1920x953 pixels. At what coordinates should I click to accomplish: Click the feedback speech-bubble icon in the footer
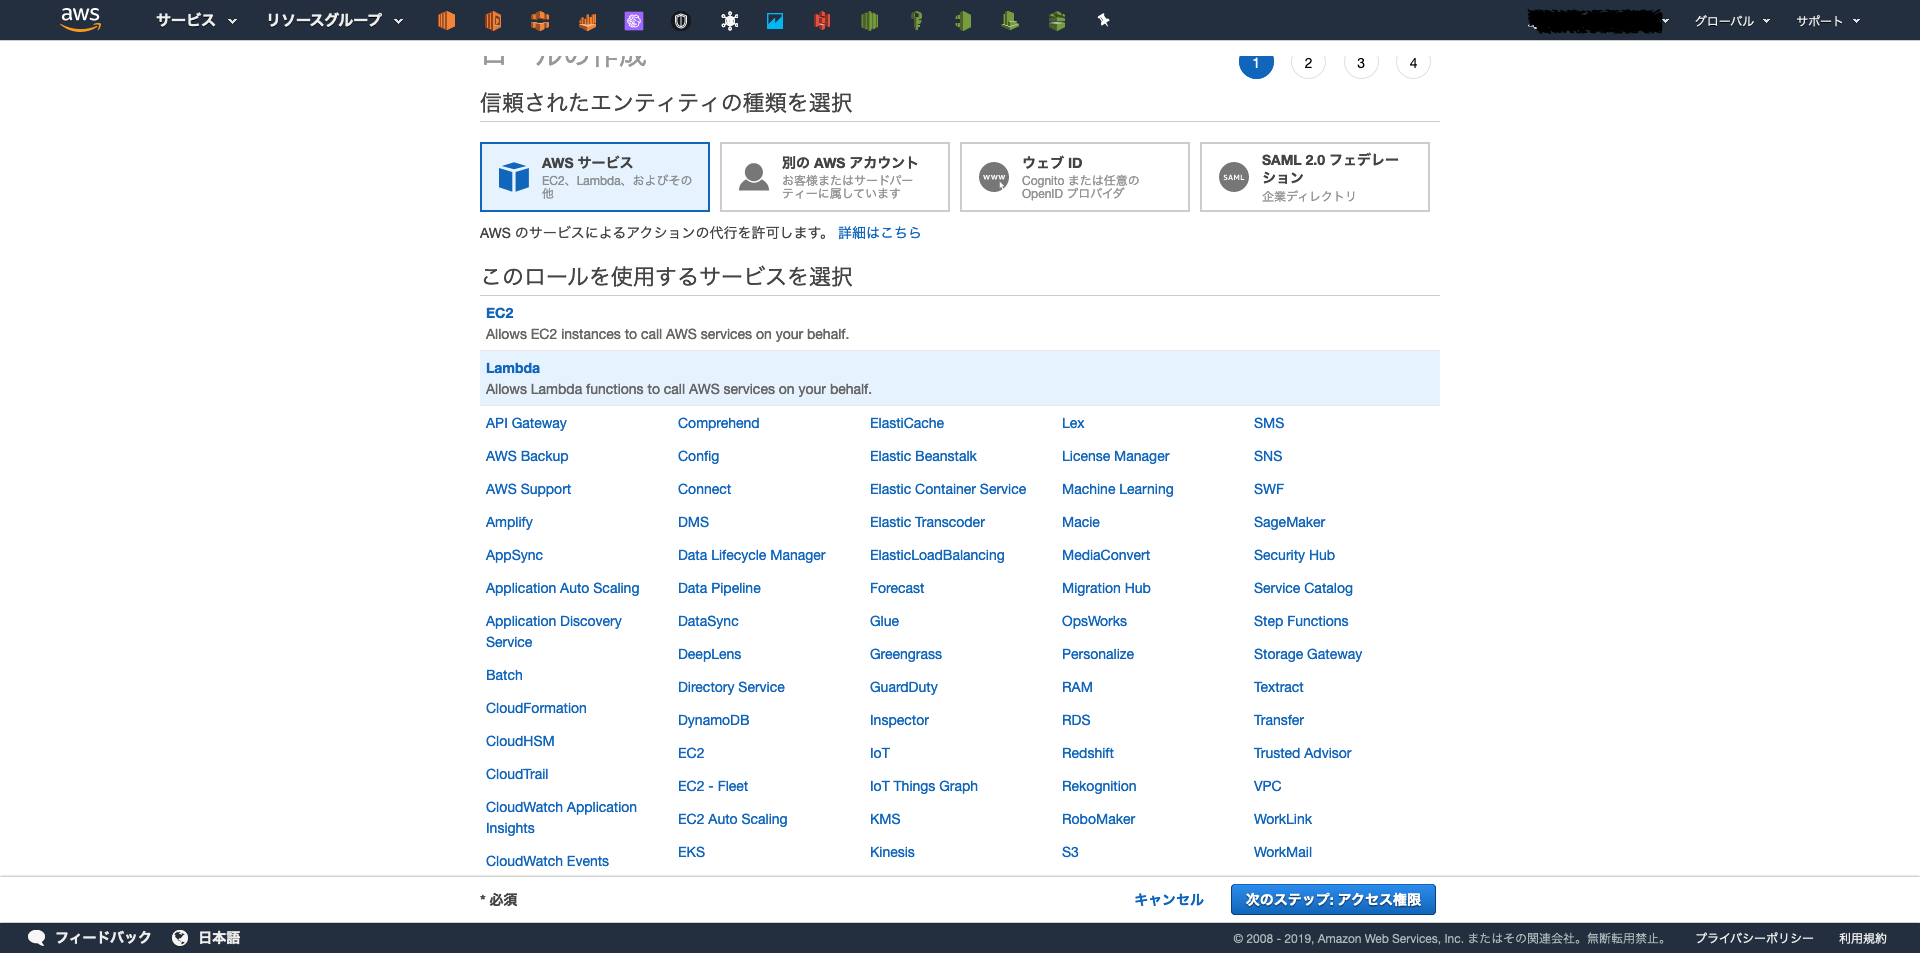(x=36, y=938)
